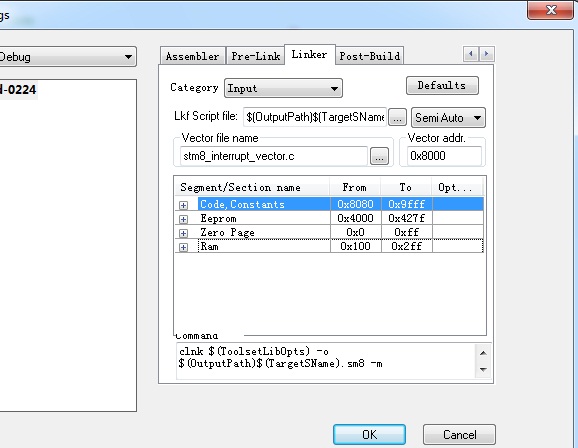Screen dimensions: 578x448
Task: Click Zero Page To value 0xff
Action: [x=407, y=232]
